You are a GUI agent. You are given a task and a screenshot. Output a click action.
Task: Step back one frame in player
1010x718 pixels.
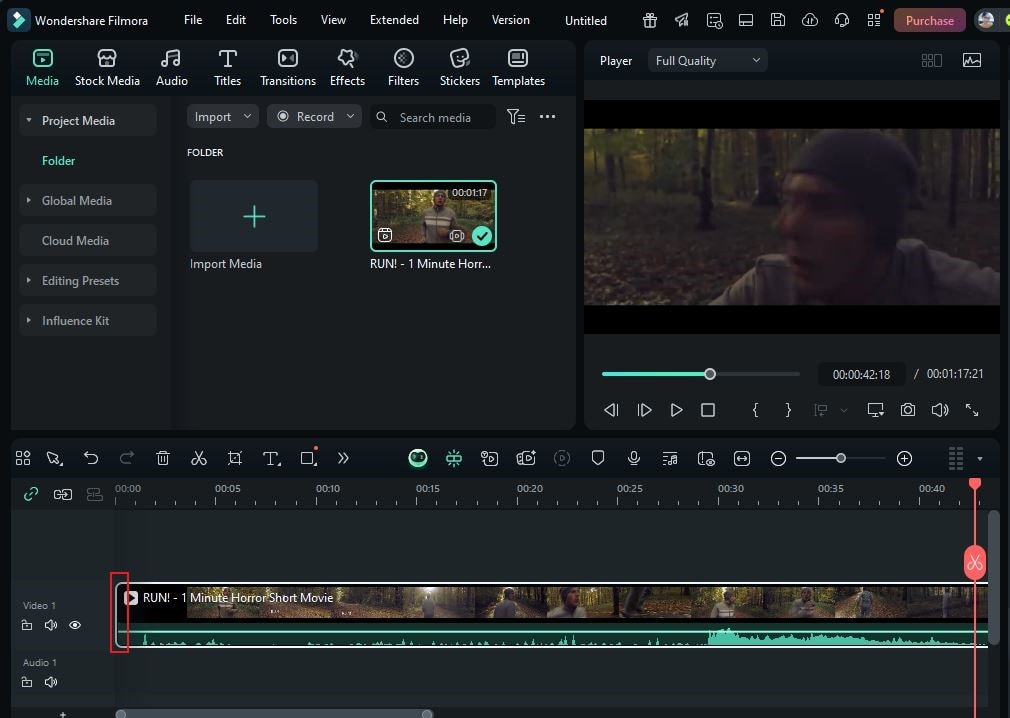point(611,410)
